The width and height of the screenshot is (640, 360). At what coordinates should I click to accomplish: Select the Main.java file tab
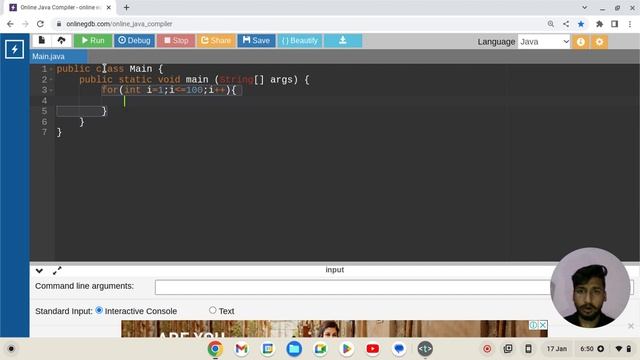[58, 56]
